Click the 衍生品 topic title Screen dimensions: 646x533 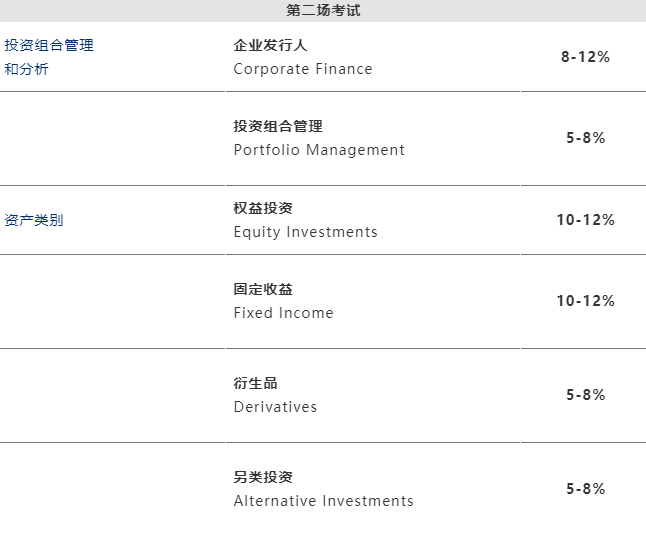(256, 383)
